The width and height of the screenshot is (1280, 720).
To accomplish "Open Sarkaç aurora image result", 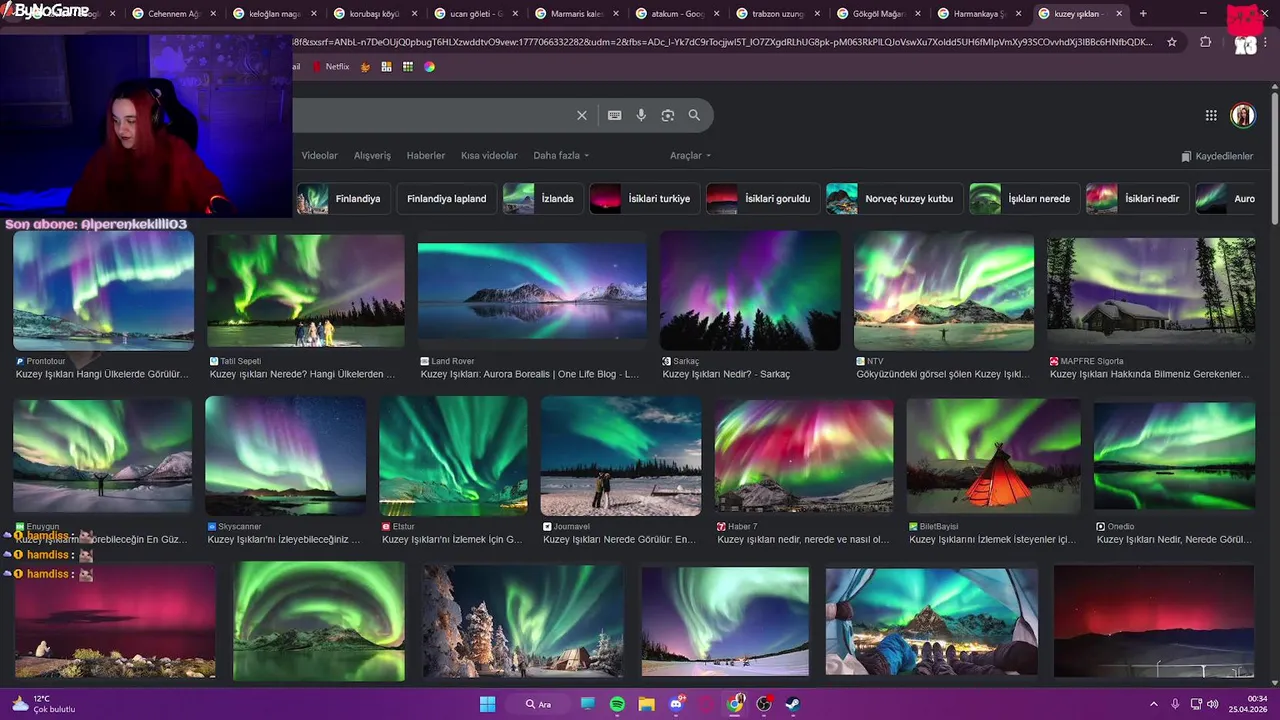I will point(750,291).
